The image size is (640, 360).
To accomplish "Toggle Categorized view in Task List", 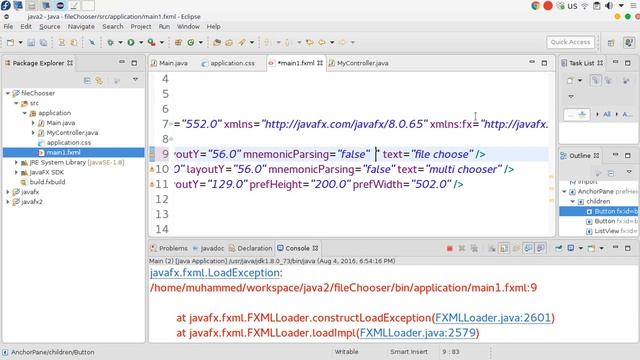I will [x=596, y=80].
